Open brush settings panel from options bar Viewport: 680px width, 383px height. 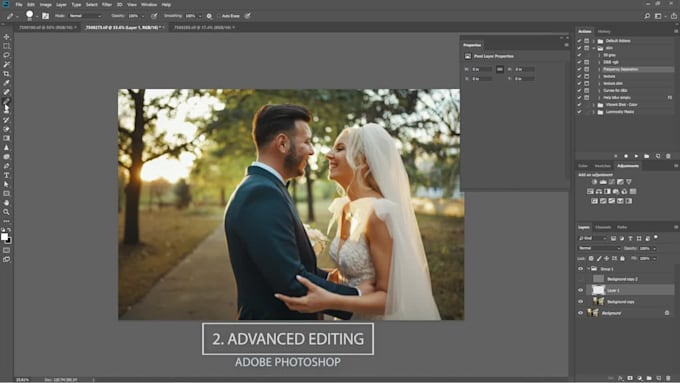coord(46,16)
